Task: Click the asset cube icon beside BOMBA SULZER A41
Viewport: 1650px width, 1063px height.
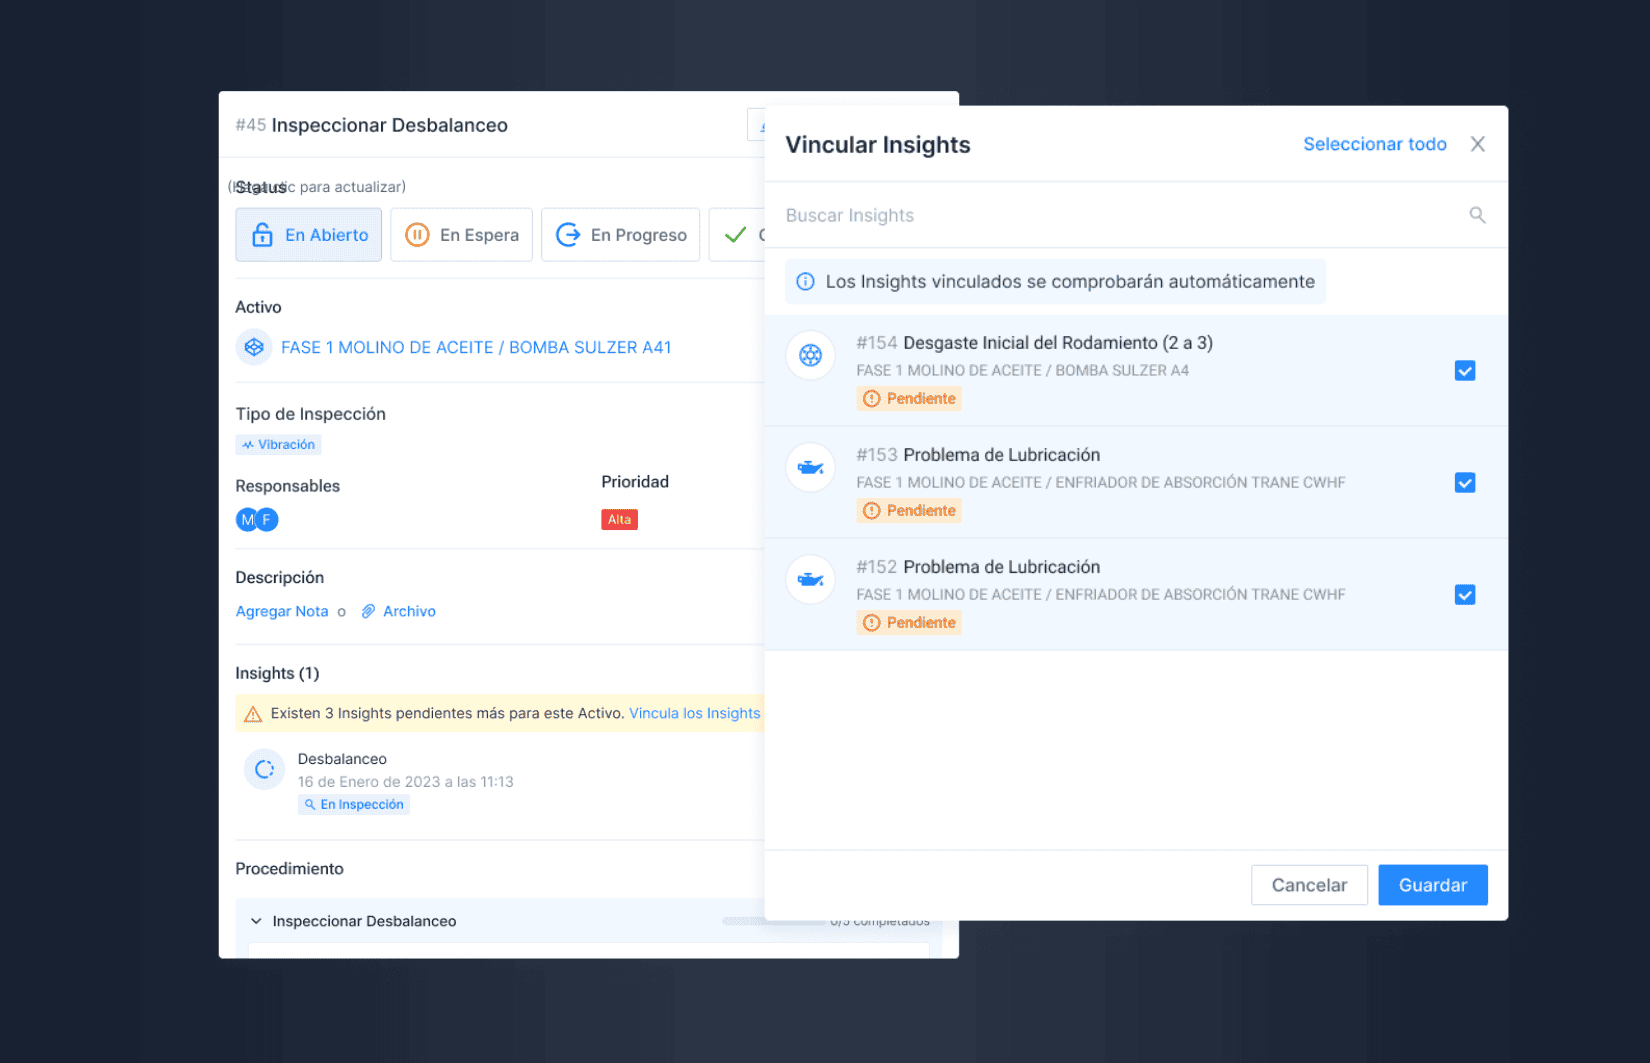Action: 254,347
